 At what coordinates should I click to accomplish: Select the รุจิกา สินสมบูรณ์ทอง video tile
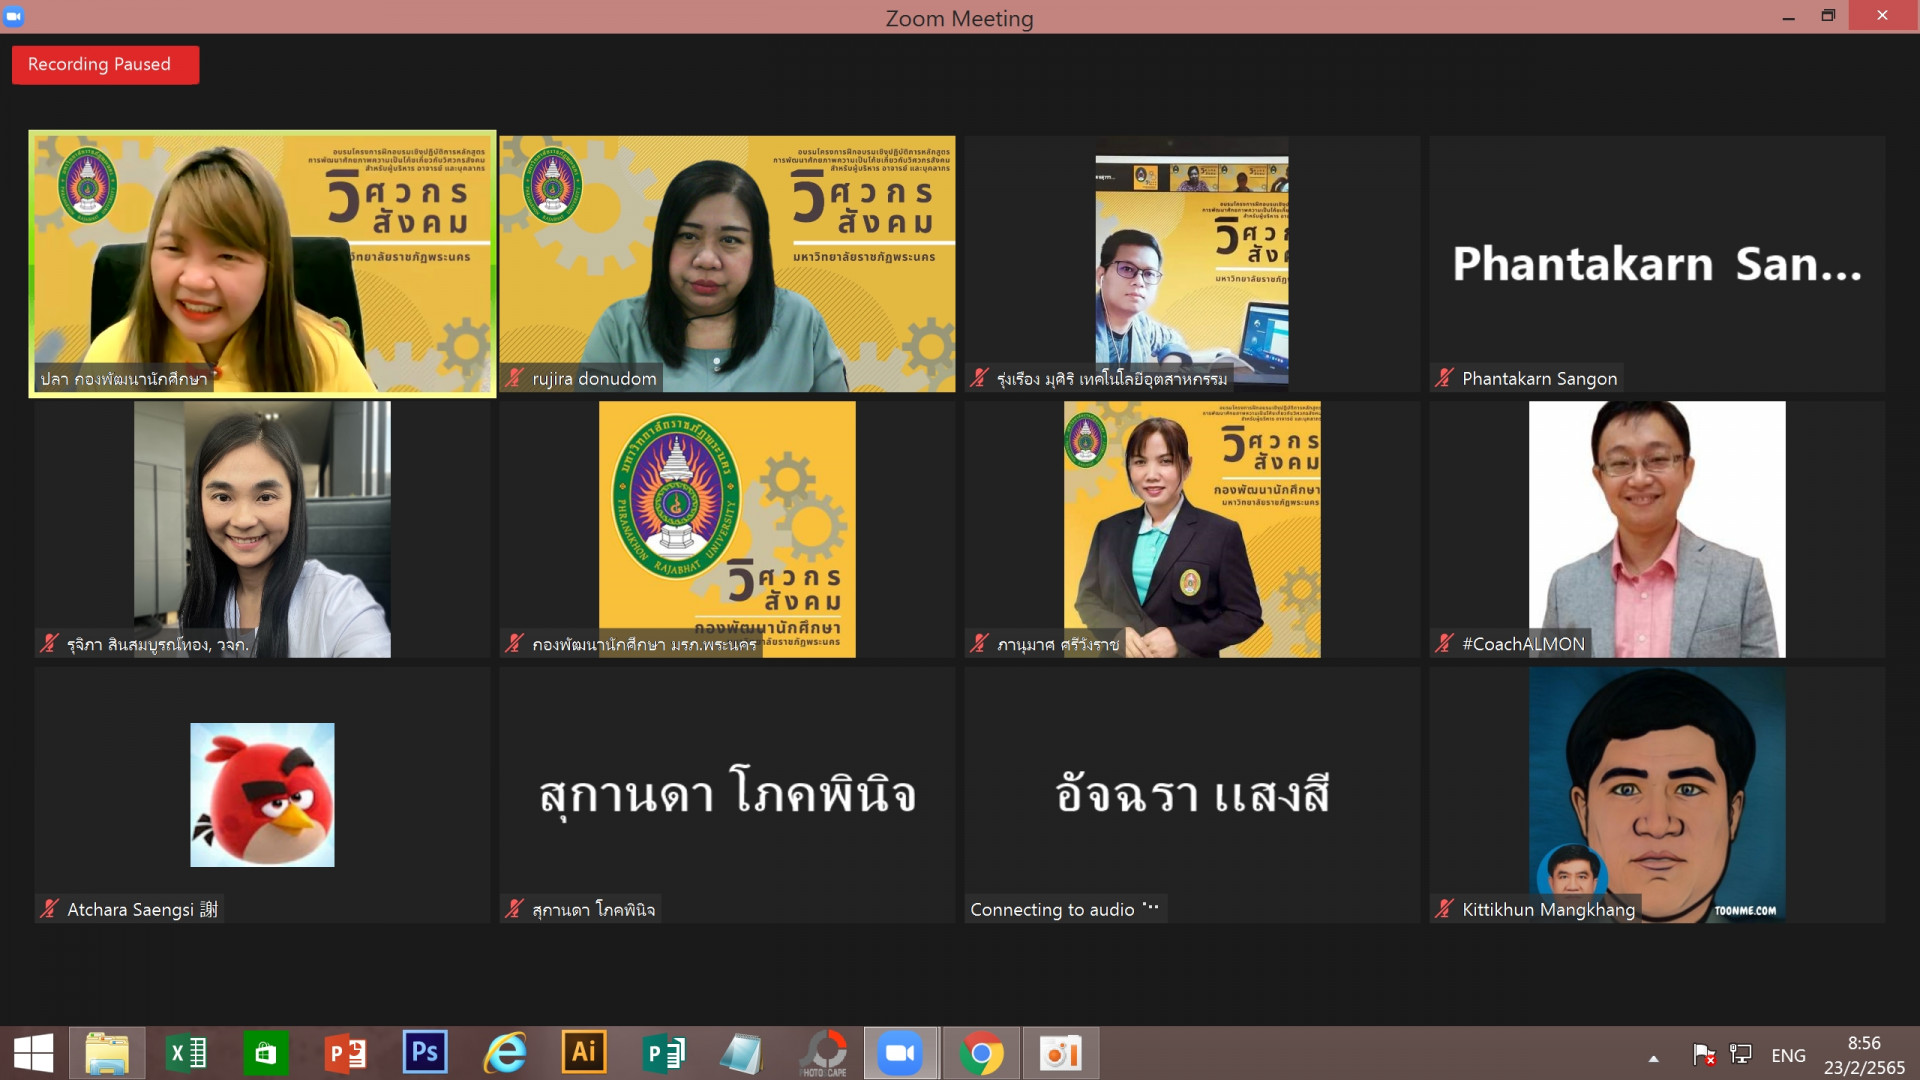pos(263,529)
